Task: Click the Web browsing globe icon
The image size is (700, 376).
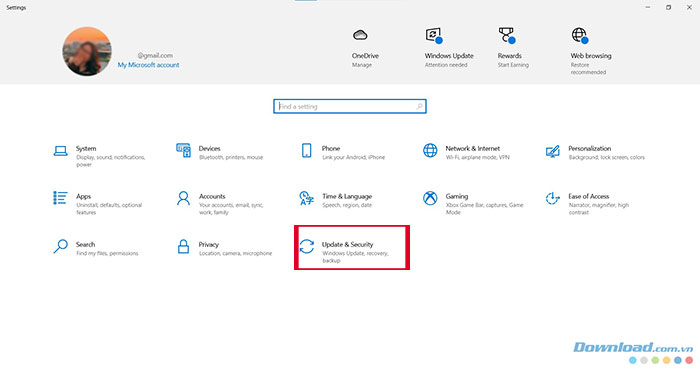Action: pos(580,35)
